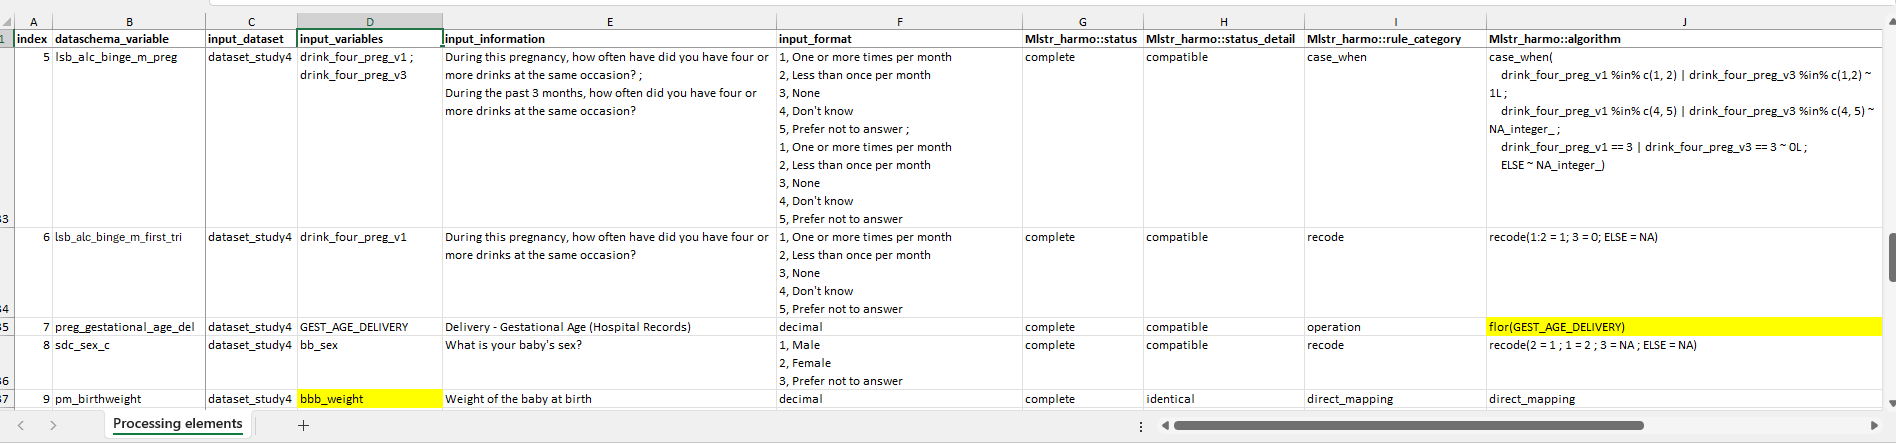
Task: Select cell 'sdc_sex_c'
Action: (x=129, y=363)
